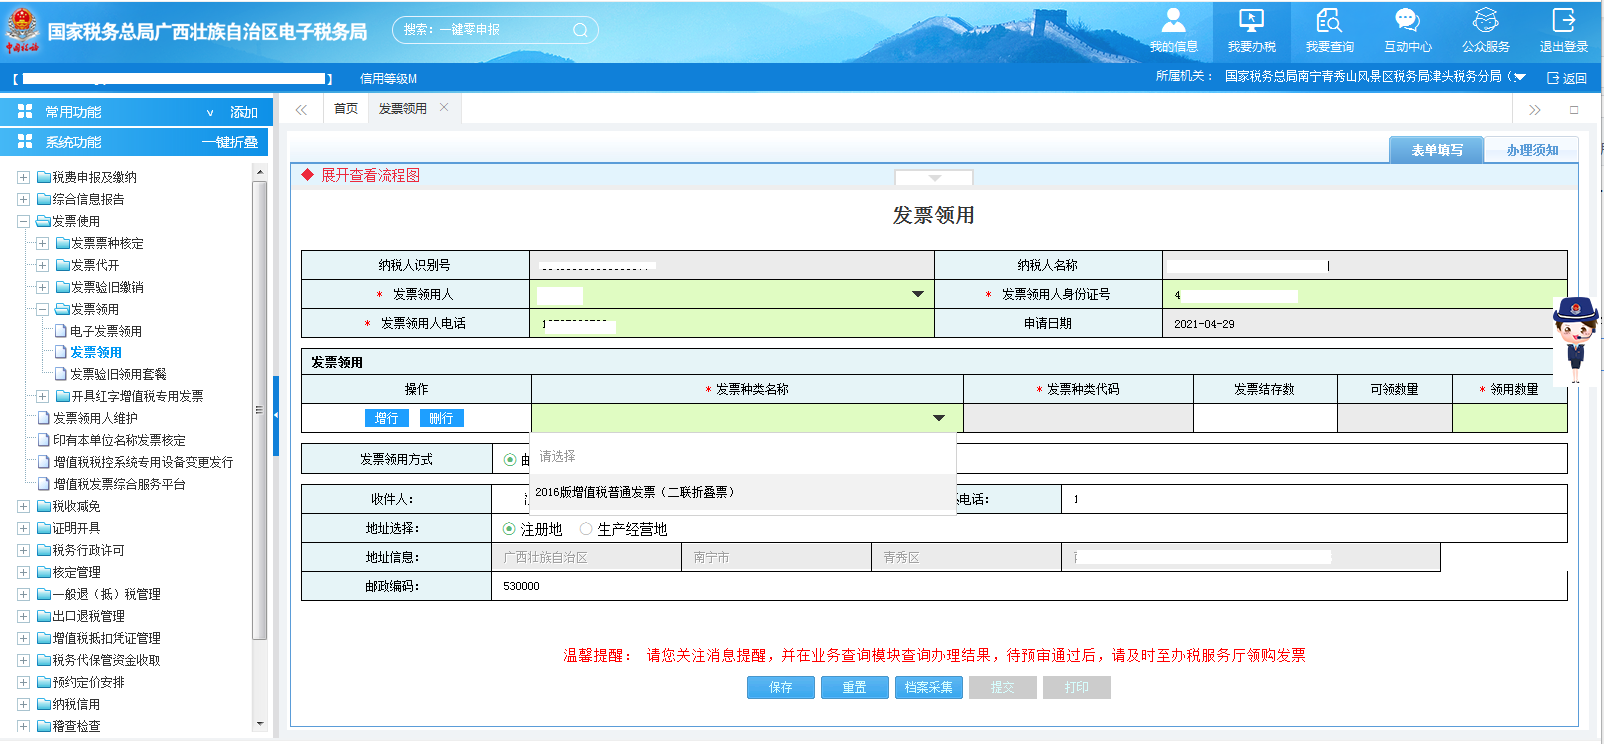Image resolution: width=1604 pixels, height=744 pixels.
Task: Click 退出登录 logout icon
Action: coord(1563,22)
